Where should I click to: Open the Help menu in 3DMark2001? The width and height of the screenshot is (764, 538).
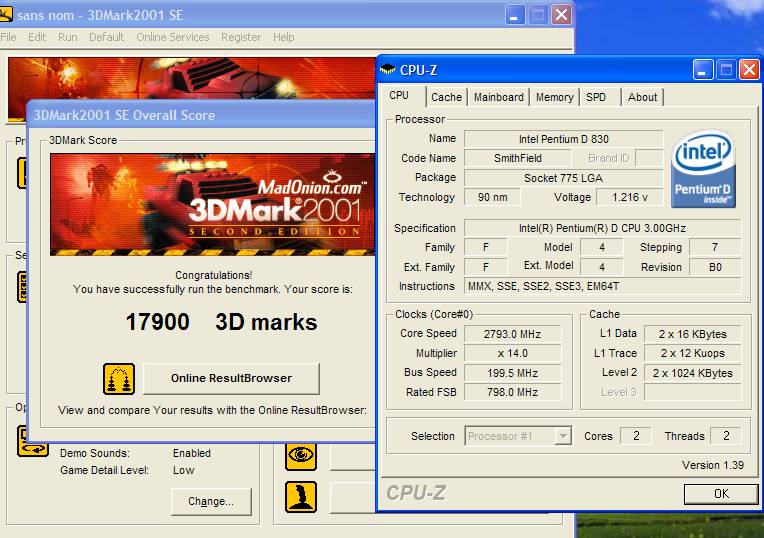coord(283,37)
